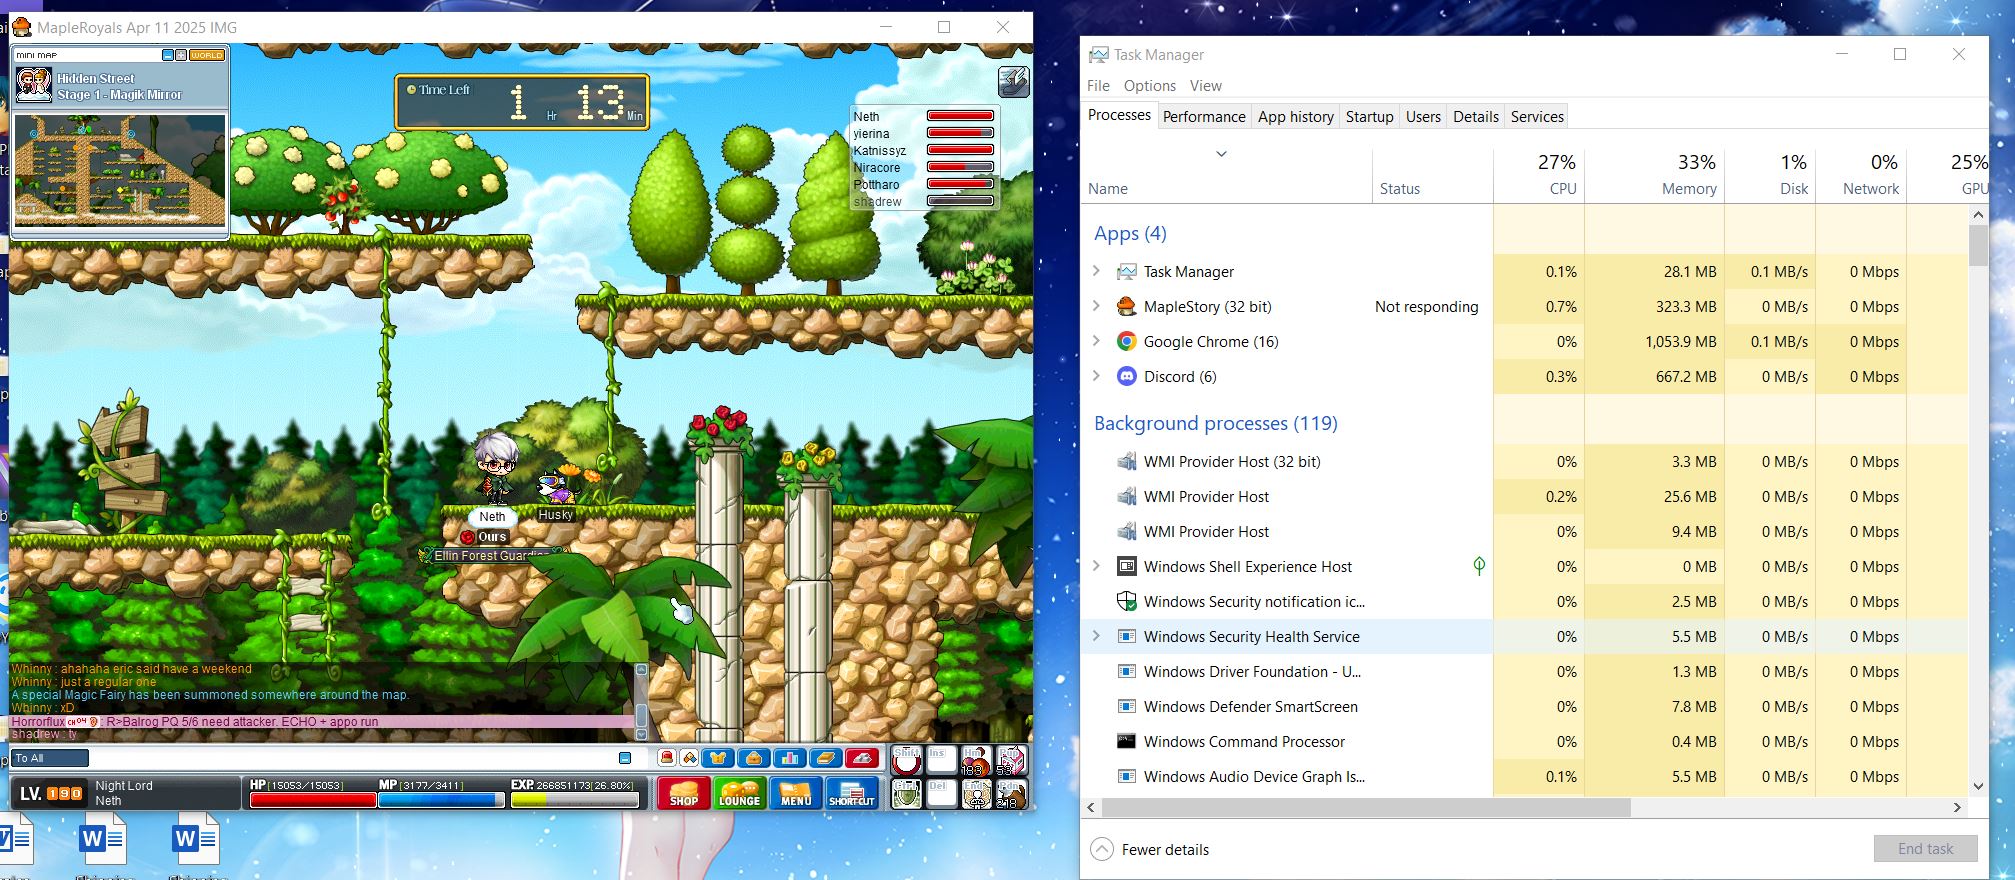This screenshot has height=880, width=2015.
Task: Minimize the mini map panel
Action: pyautogui.click(x=168, y=55)
